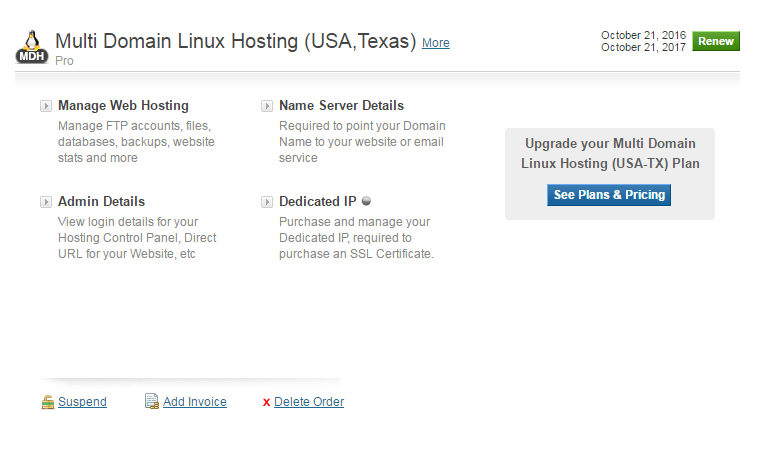Click the invoice document icon
Image resolution: width=774 pixels, height=454 pixels.
(151, 402)
